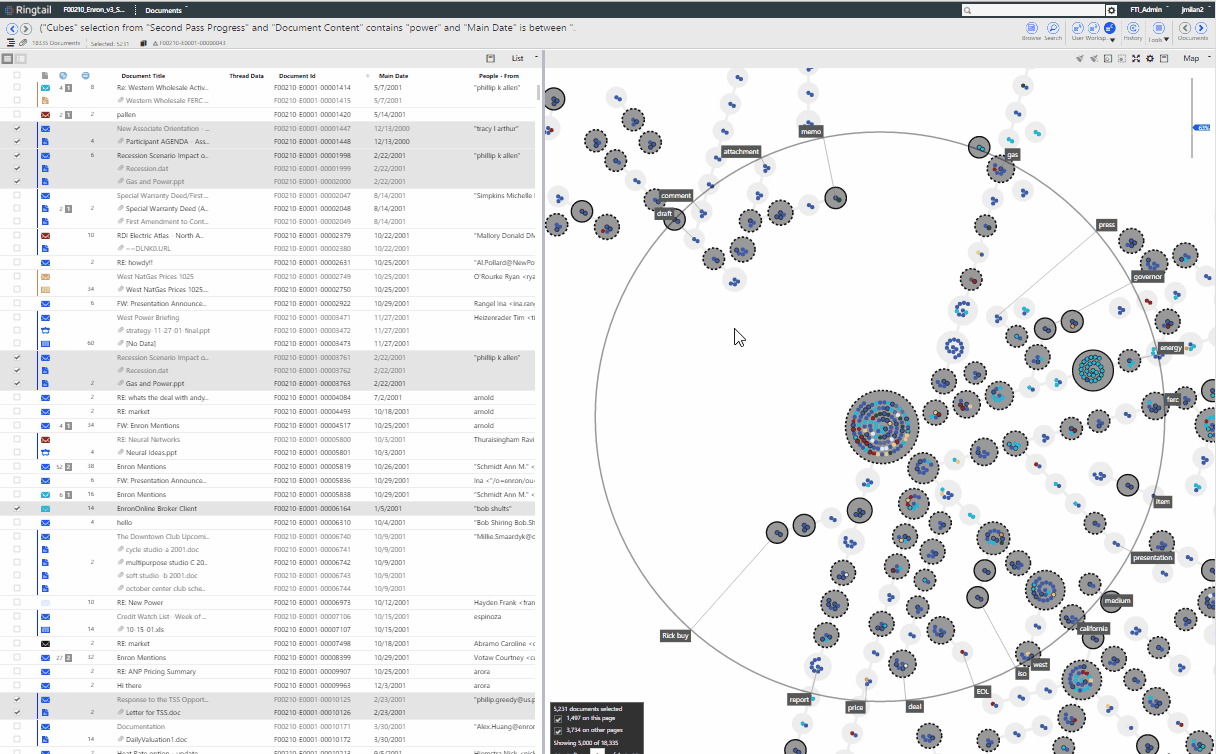
Task: Check the 'pallen' document row checkbox
Action: 17,115
